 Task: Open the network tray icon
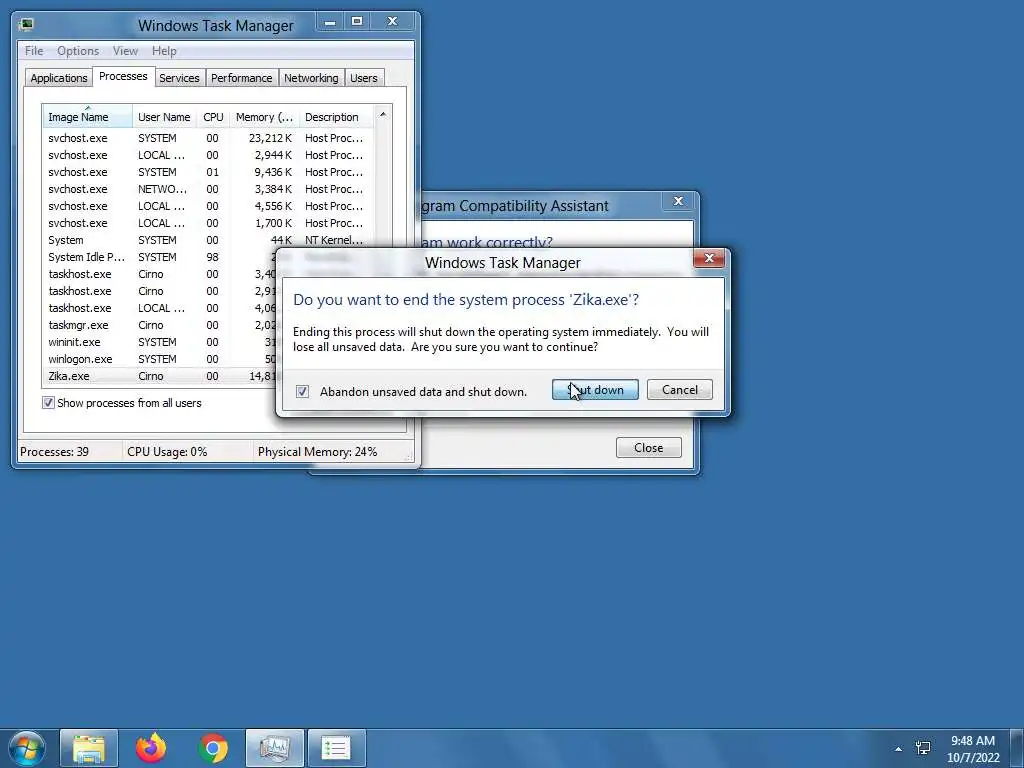[x=923, y=748]
